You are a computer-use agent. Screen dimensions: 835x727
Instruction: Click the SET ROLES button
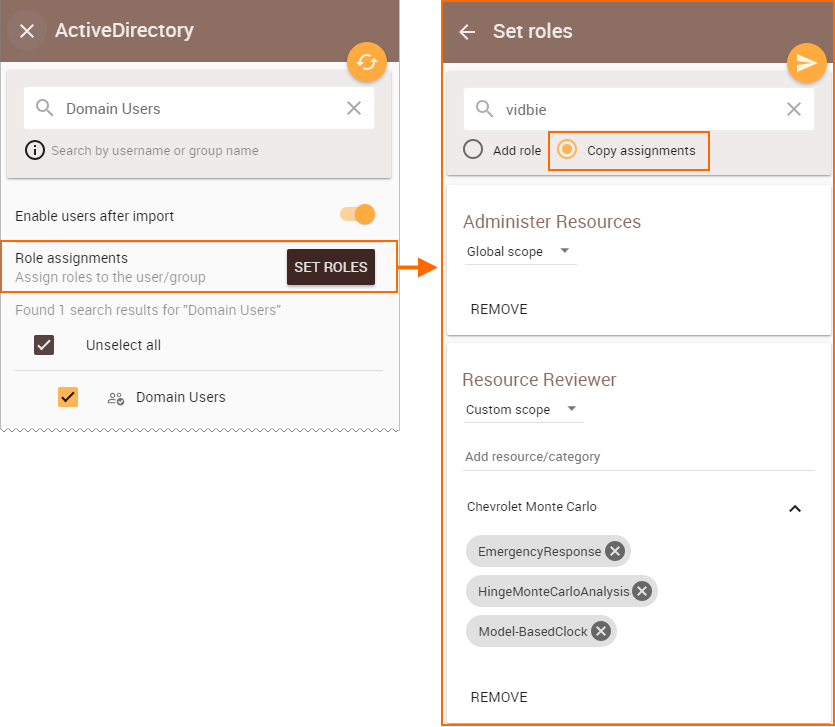331,267
